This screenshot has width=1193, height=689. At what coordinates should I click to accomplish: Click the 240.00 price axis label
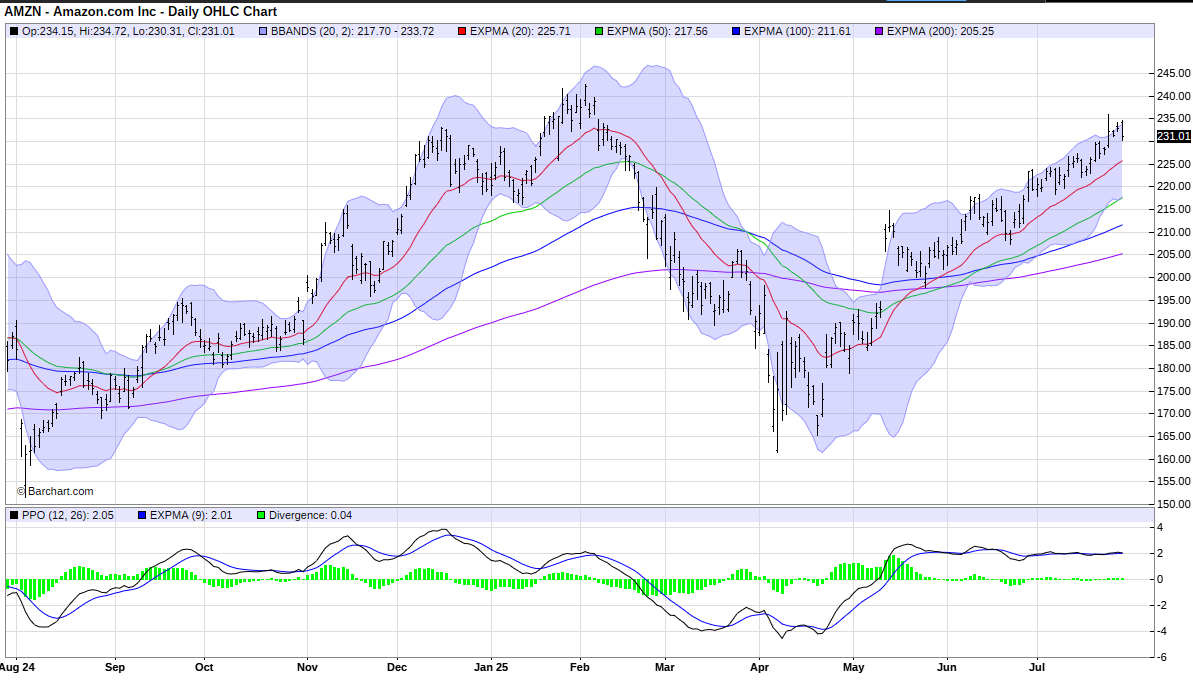coord(1173,96)
